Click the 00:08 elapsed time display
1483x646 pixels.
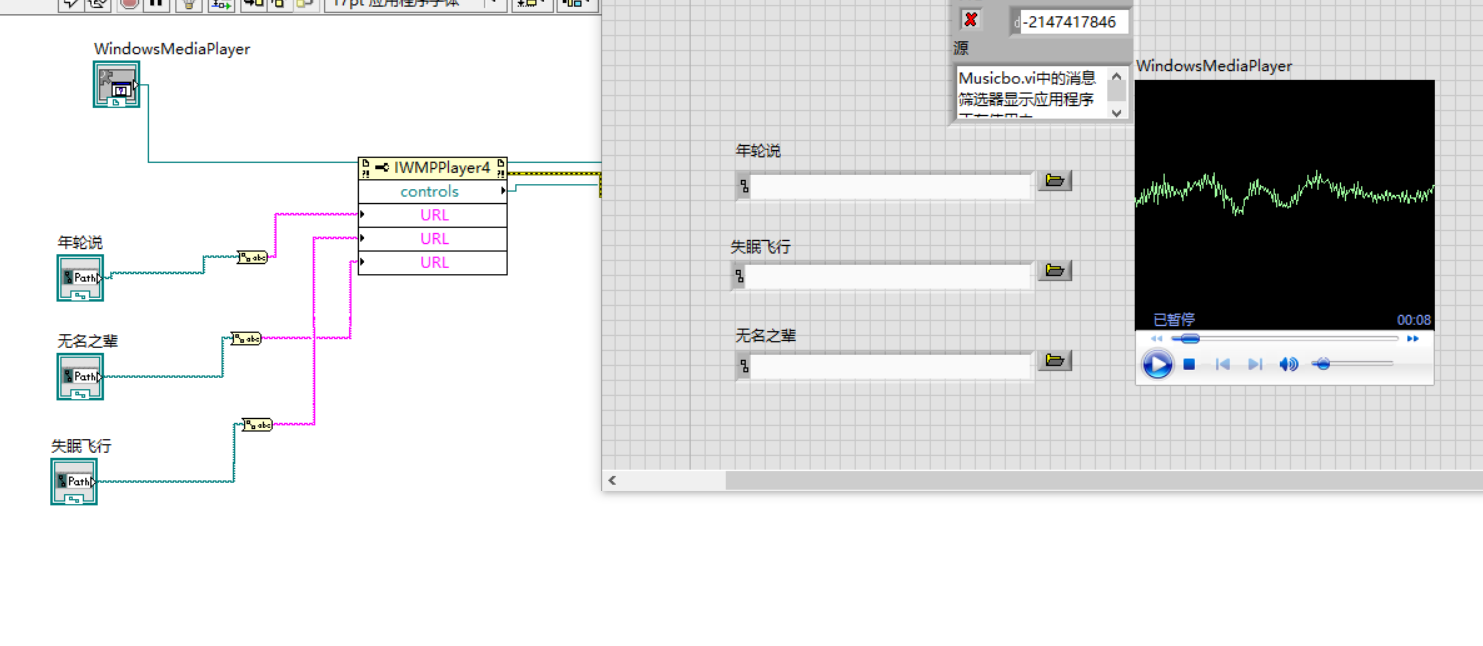pyautogui.click(x=1413, y=320)
